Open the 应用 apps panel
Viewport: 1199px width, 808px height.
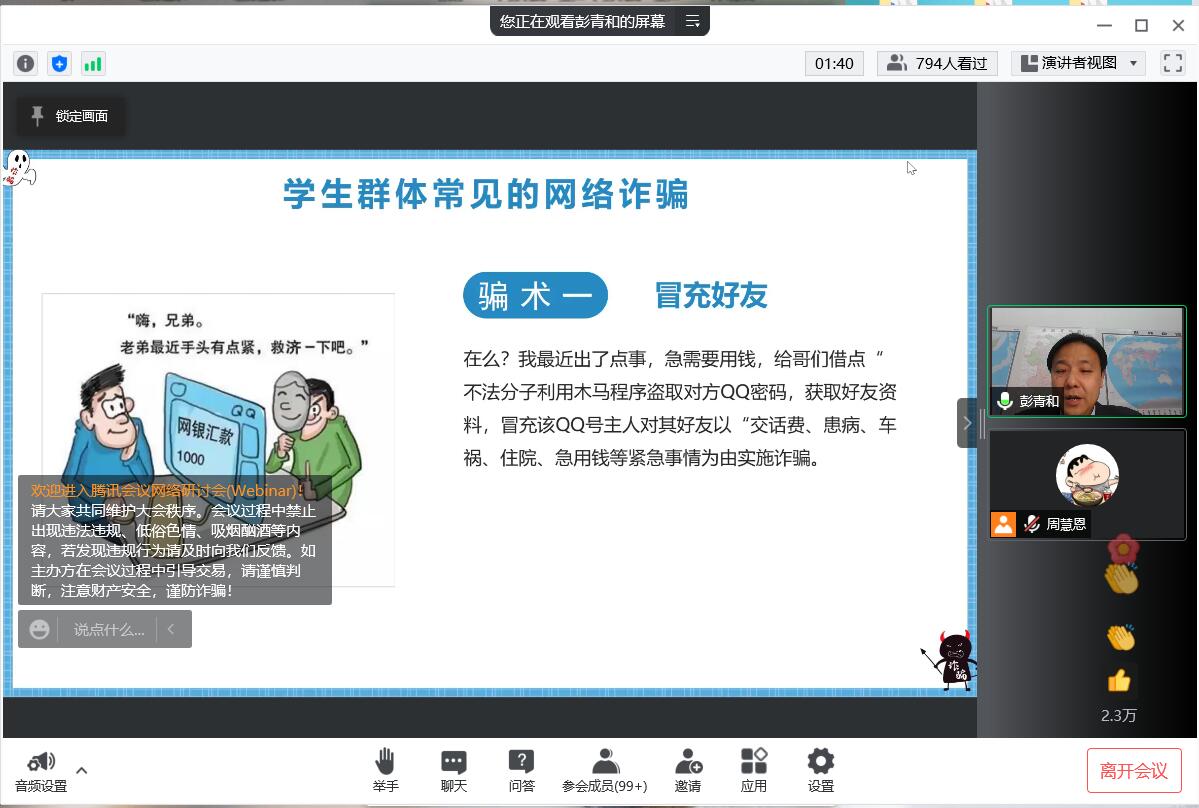click(753, 770)
